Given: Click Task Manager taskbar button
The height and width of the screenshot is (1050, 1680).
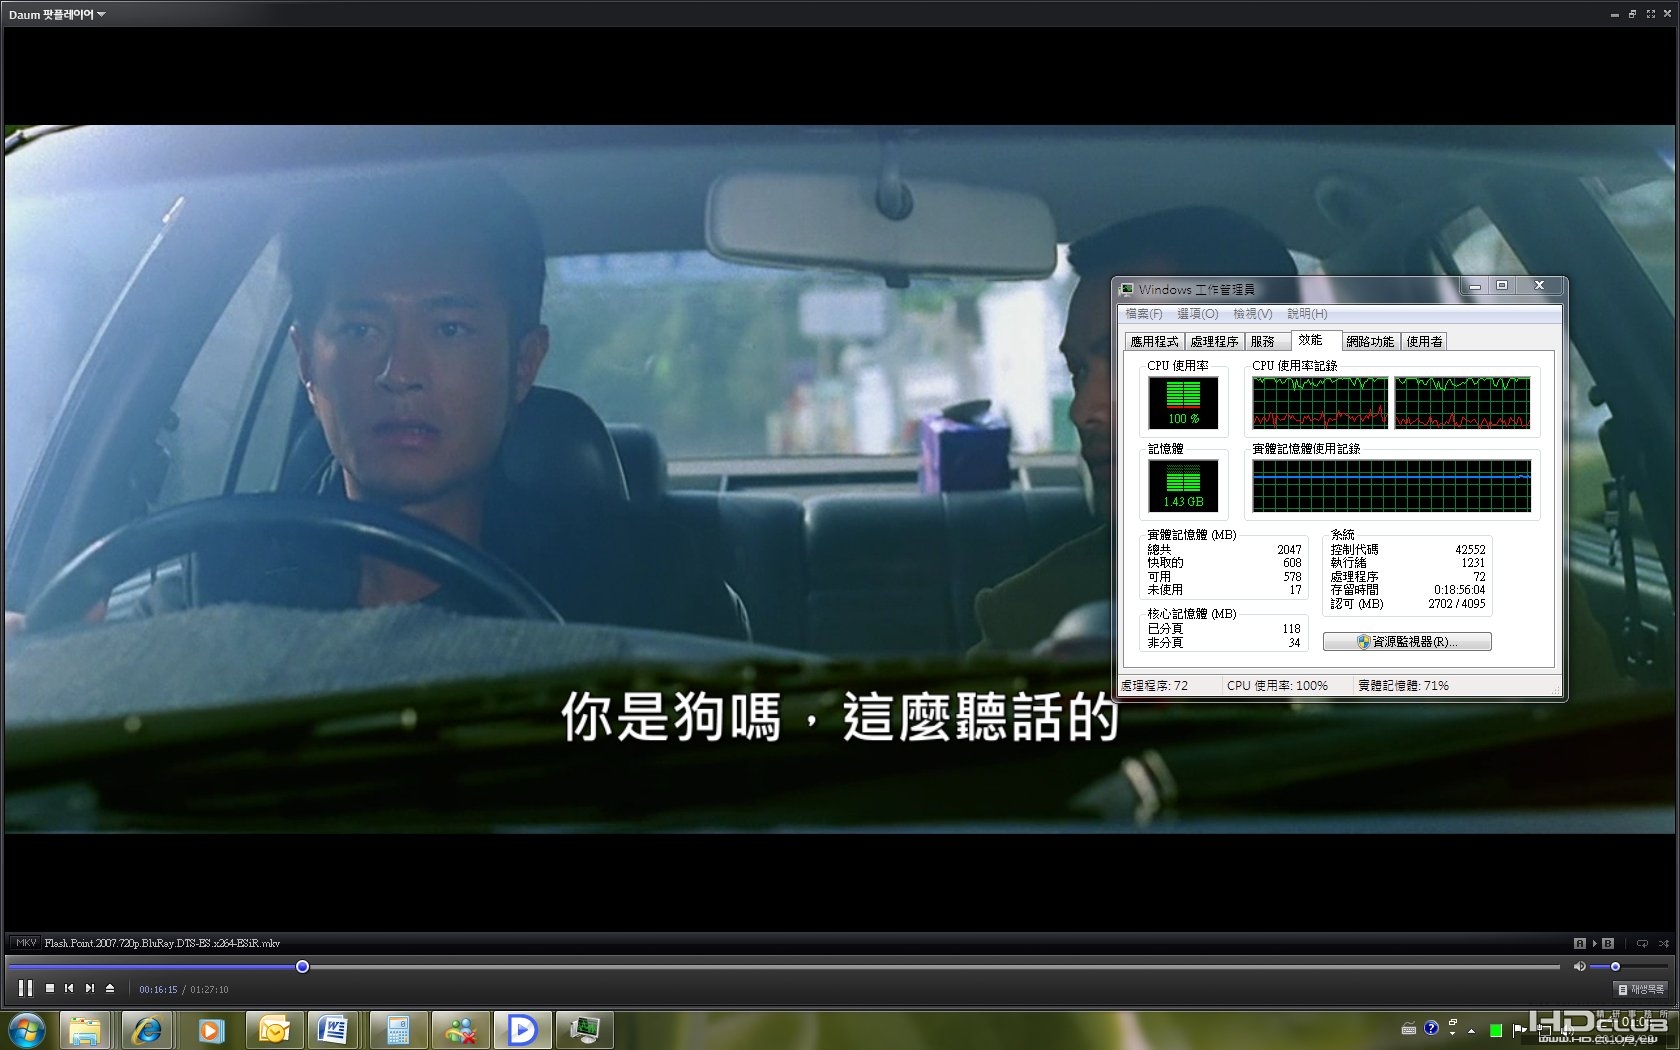Looking at the screenshot, I should click(x=584, y=1030).
